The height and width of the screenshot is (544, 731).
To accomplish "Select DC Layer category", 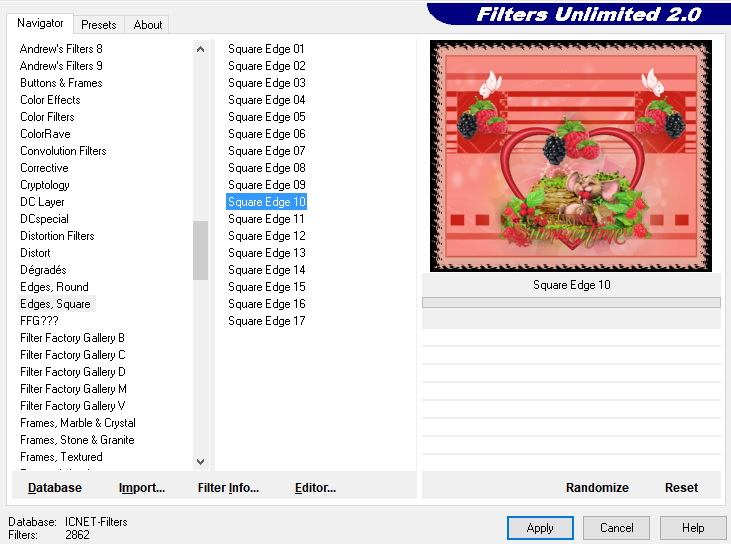I will point(42,202).
